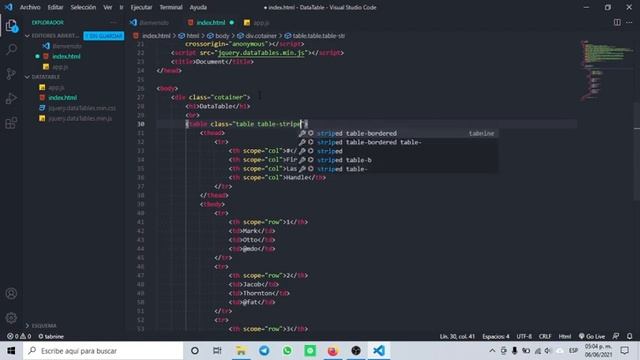Choose suggestion 'striped table-b'
The image size is (640, 360).
pos(398,160)
